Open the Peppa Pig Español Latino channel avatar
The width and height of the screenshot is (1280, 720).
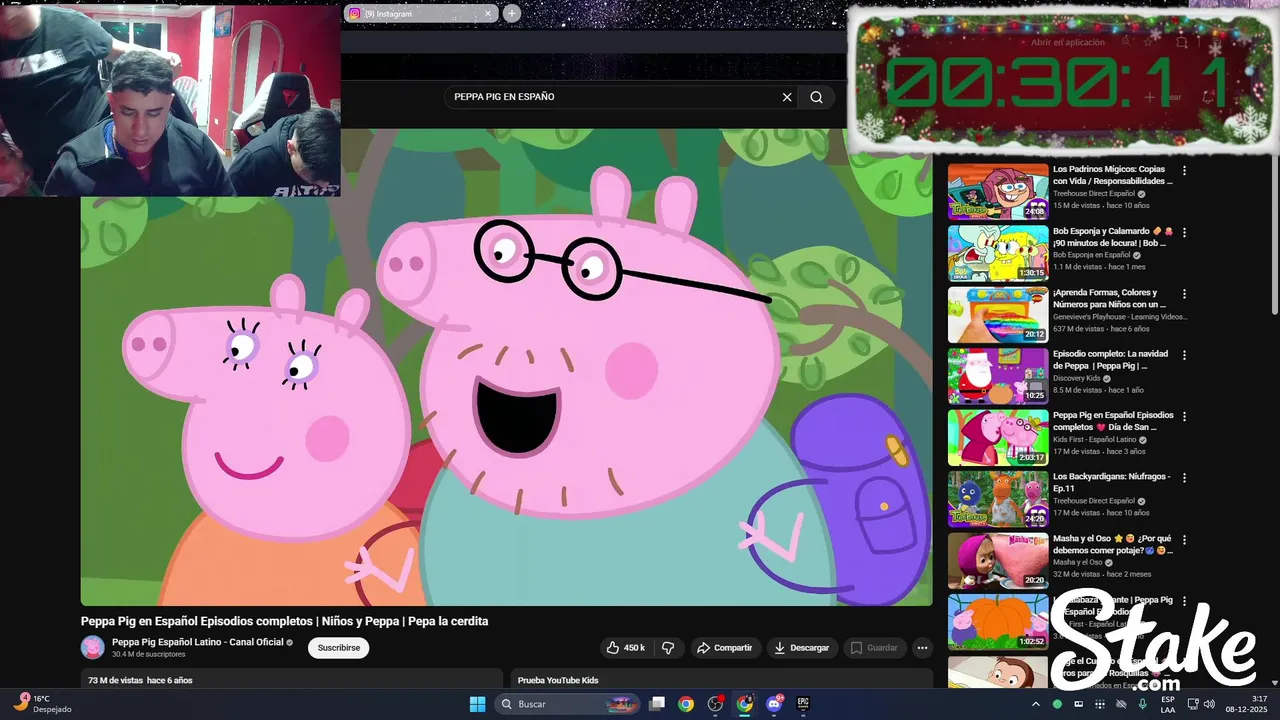tap(93, 647)
